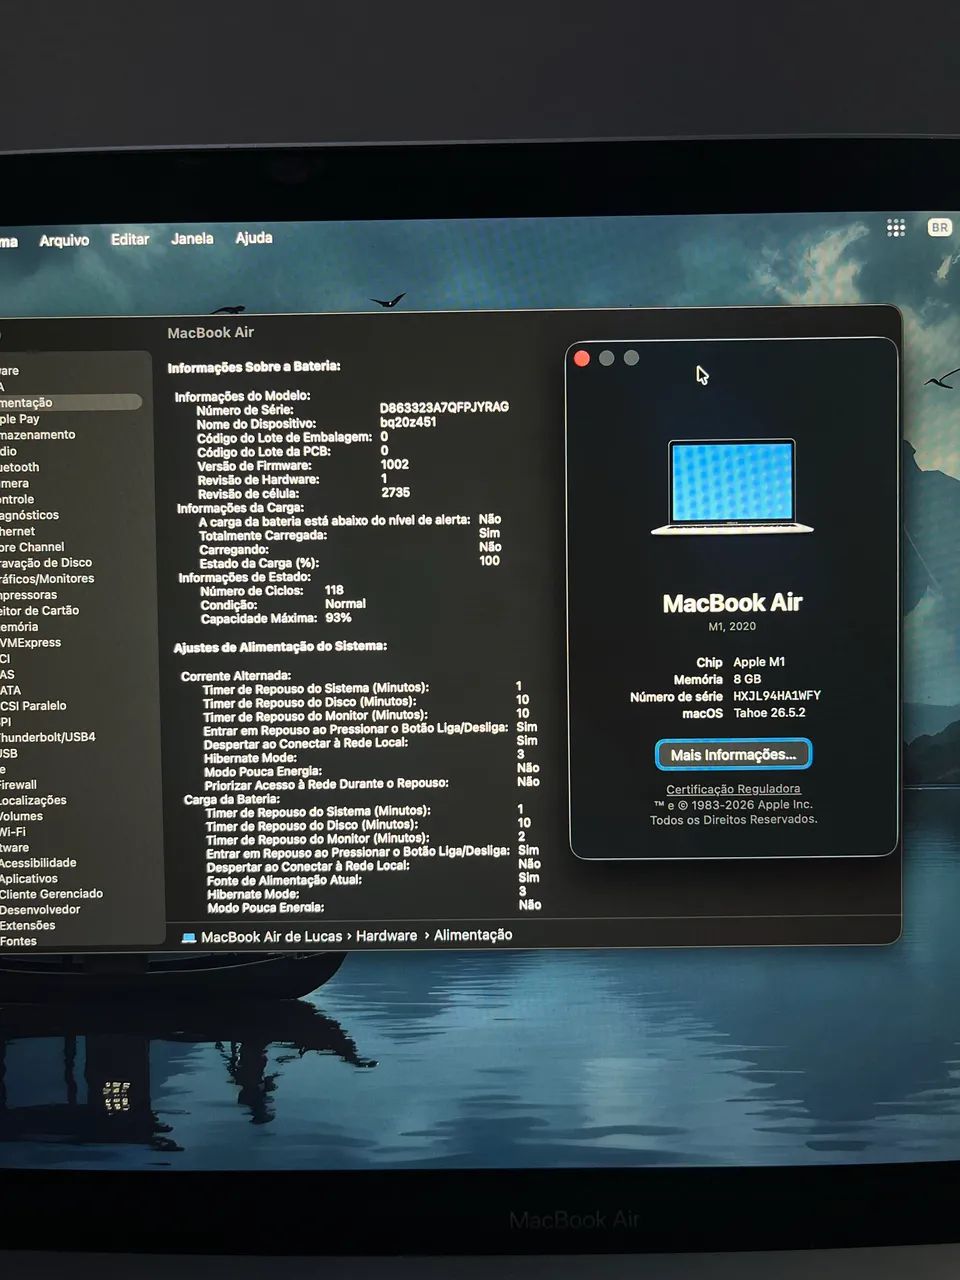Select NVMExpress in the sidebar
Screen dimensions: 960x1280
(31, 643)
